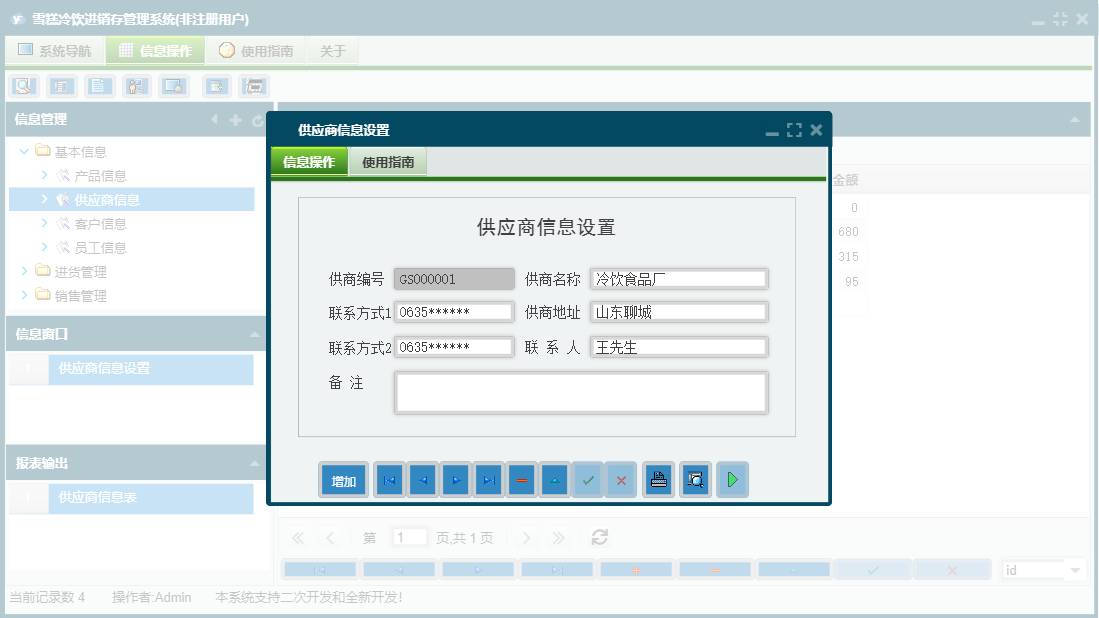1099x618 pixels.
Task: Go to the last record using navigator icon
Action: pos(489,479)
